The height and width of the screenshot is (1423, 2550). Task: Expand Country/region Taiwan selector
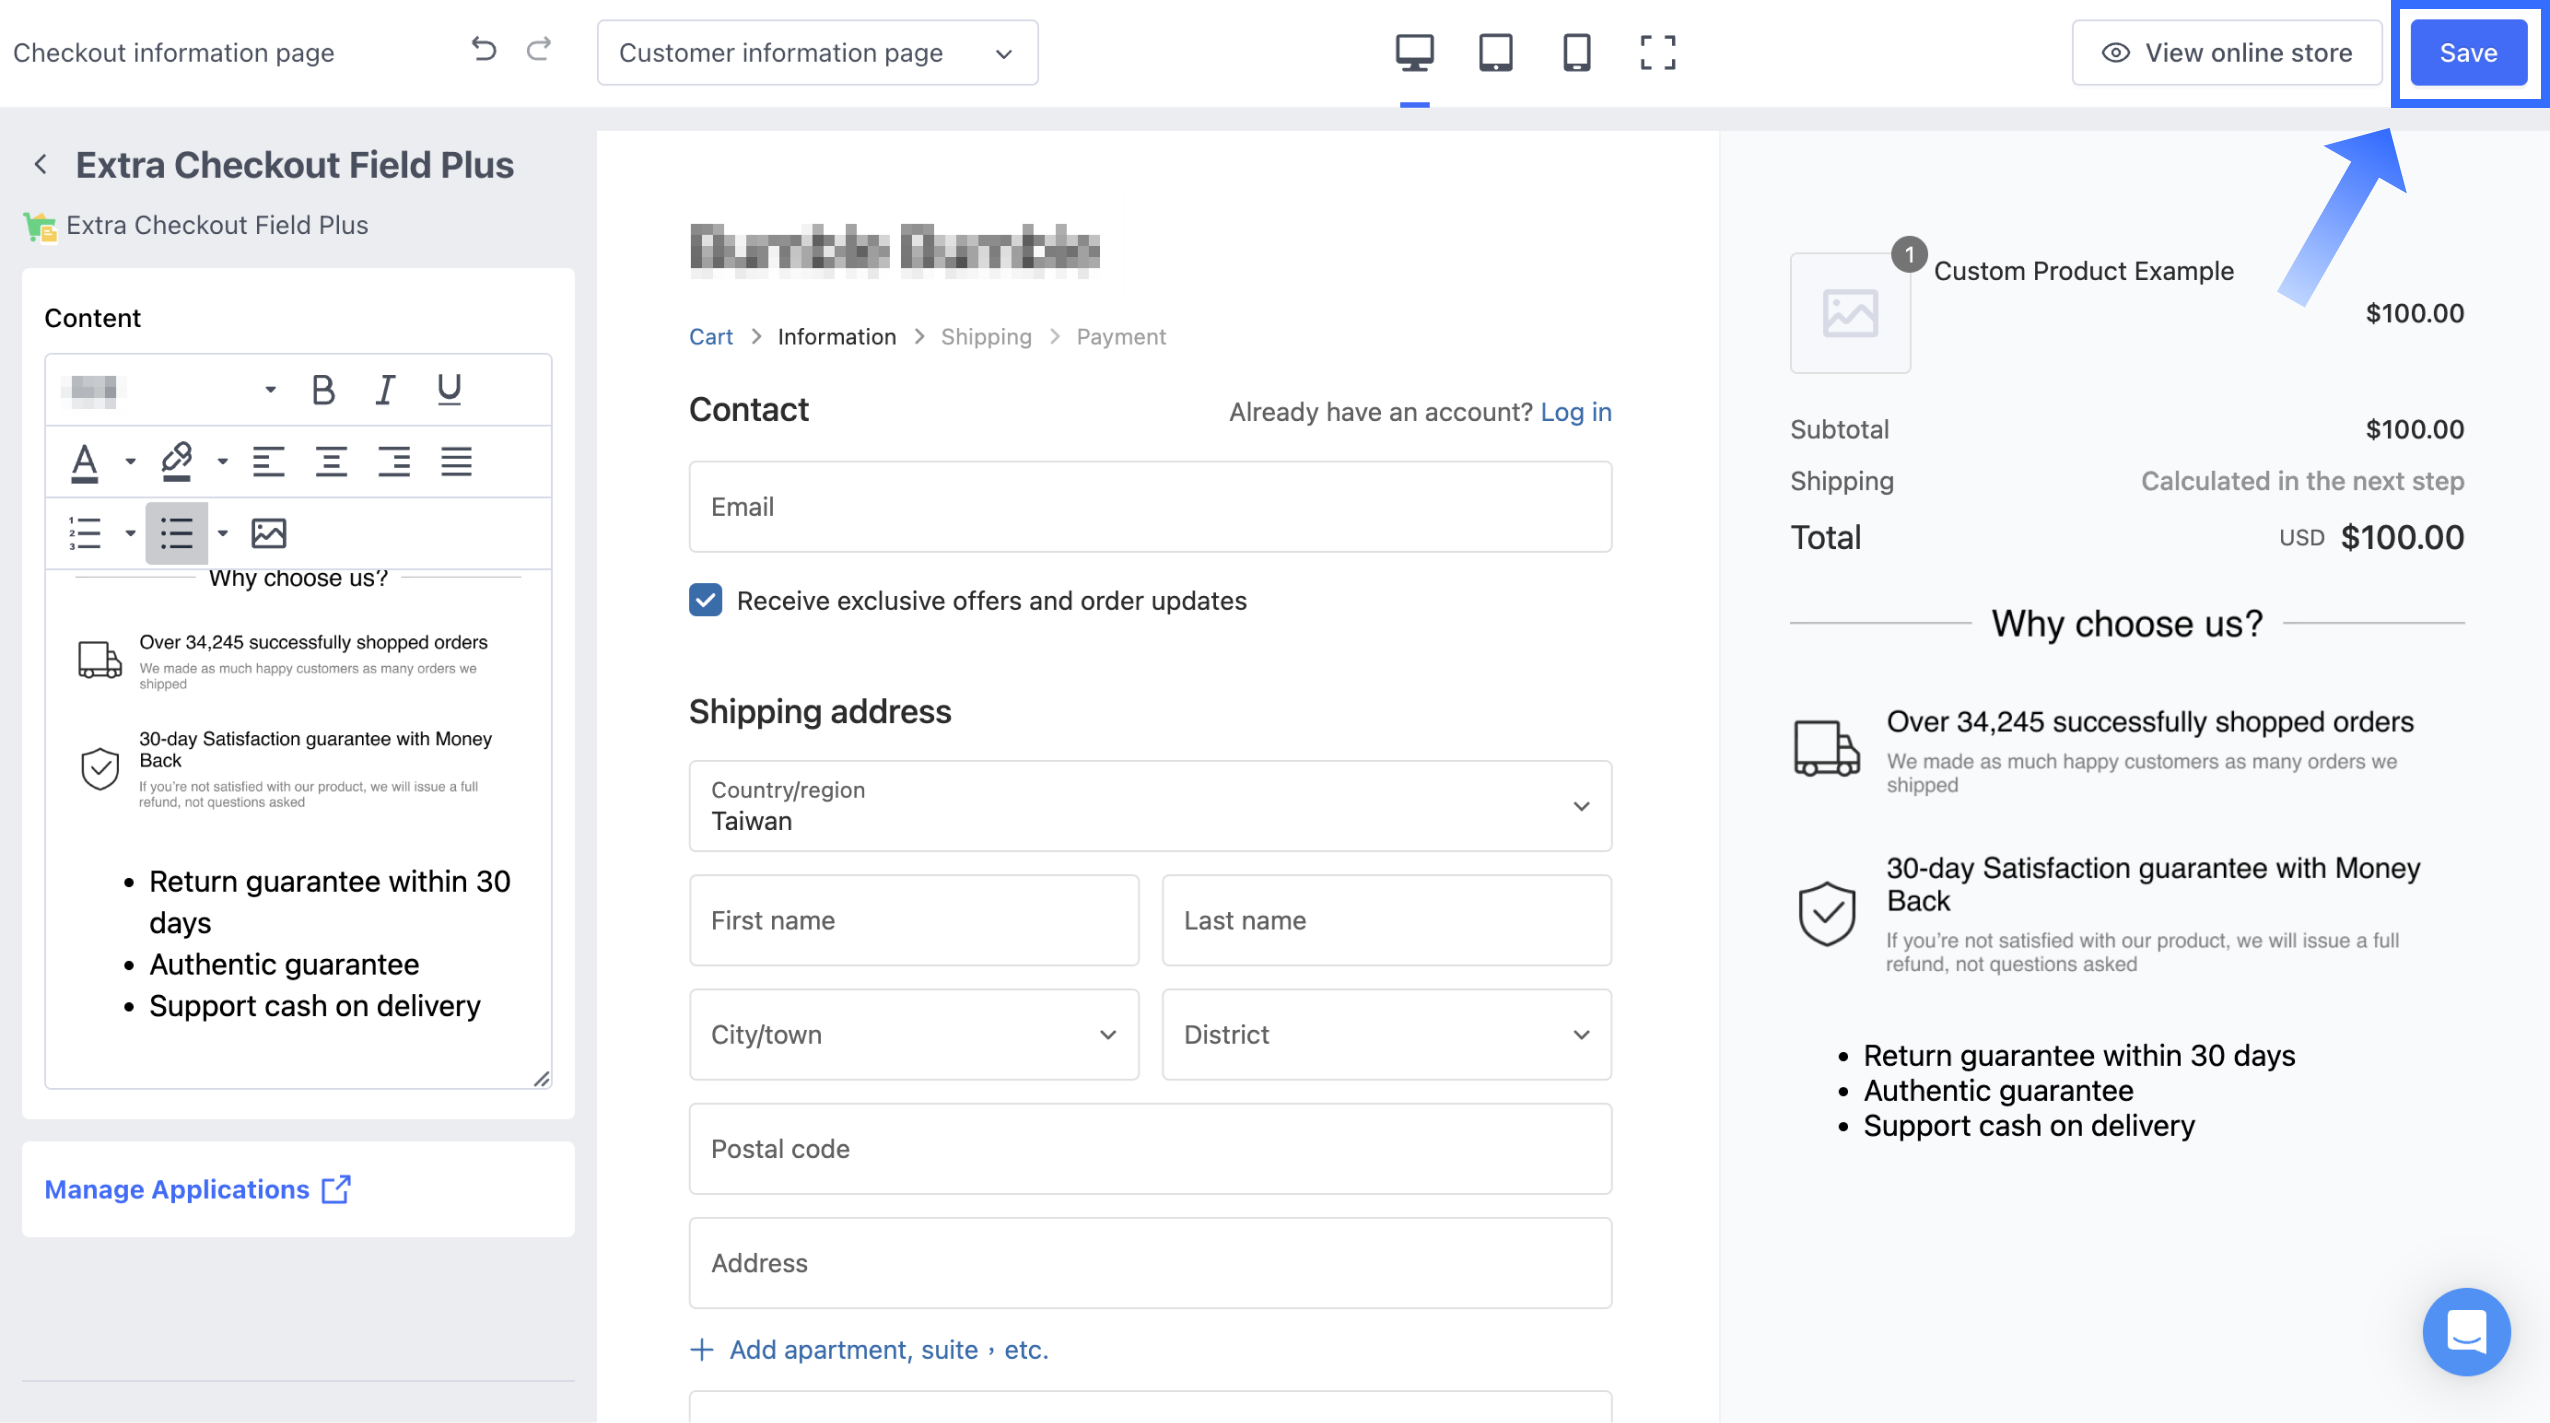tap(1149, 806)
